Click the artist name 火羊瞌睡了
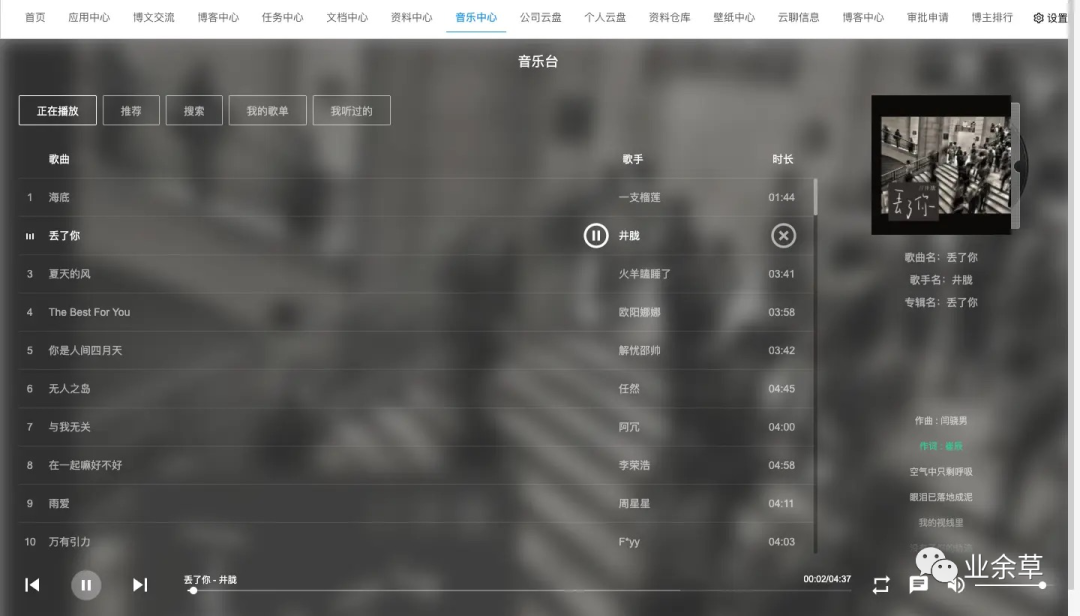 click(x=645, y=274)
